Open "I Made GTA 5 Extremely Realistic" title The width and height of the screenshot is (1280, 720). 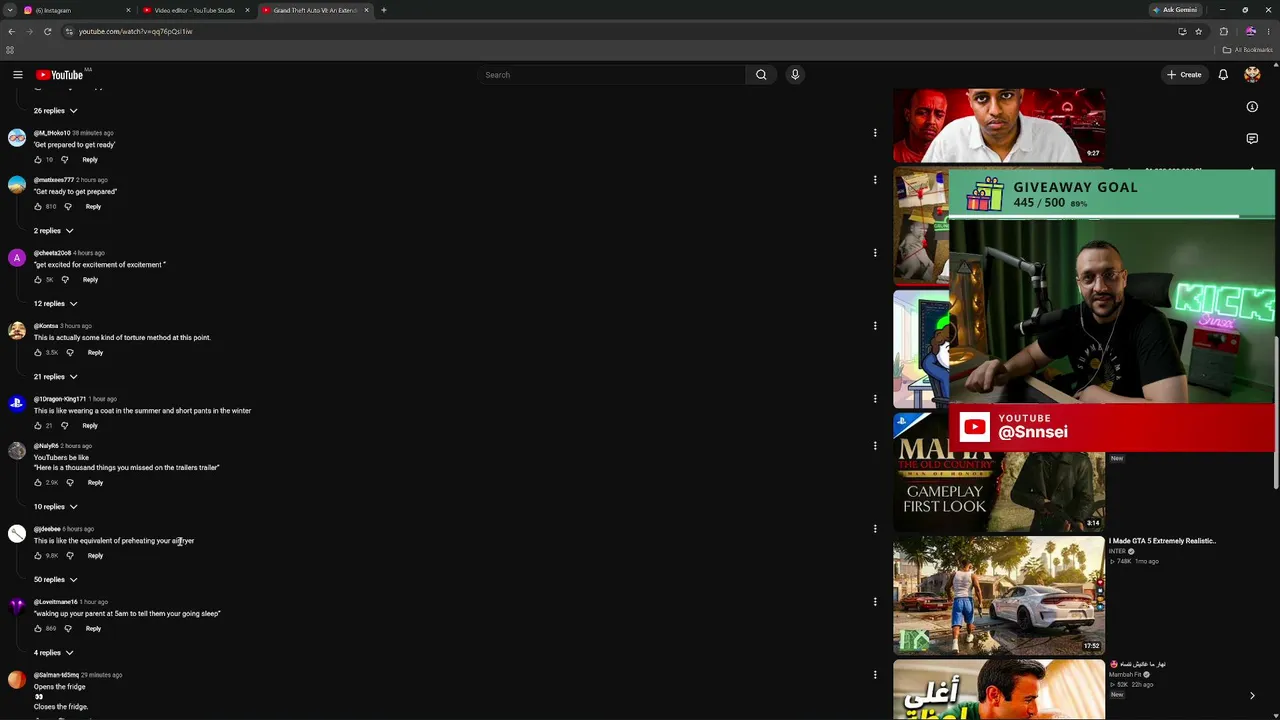1162,541
